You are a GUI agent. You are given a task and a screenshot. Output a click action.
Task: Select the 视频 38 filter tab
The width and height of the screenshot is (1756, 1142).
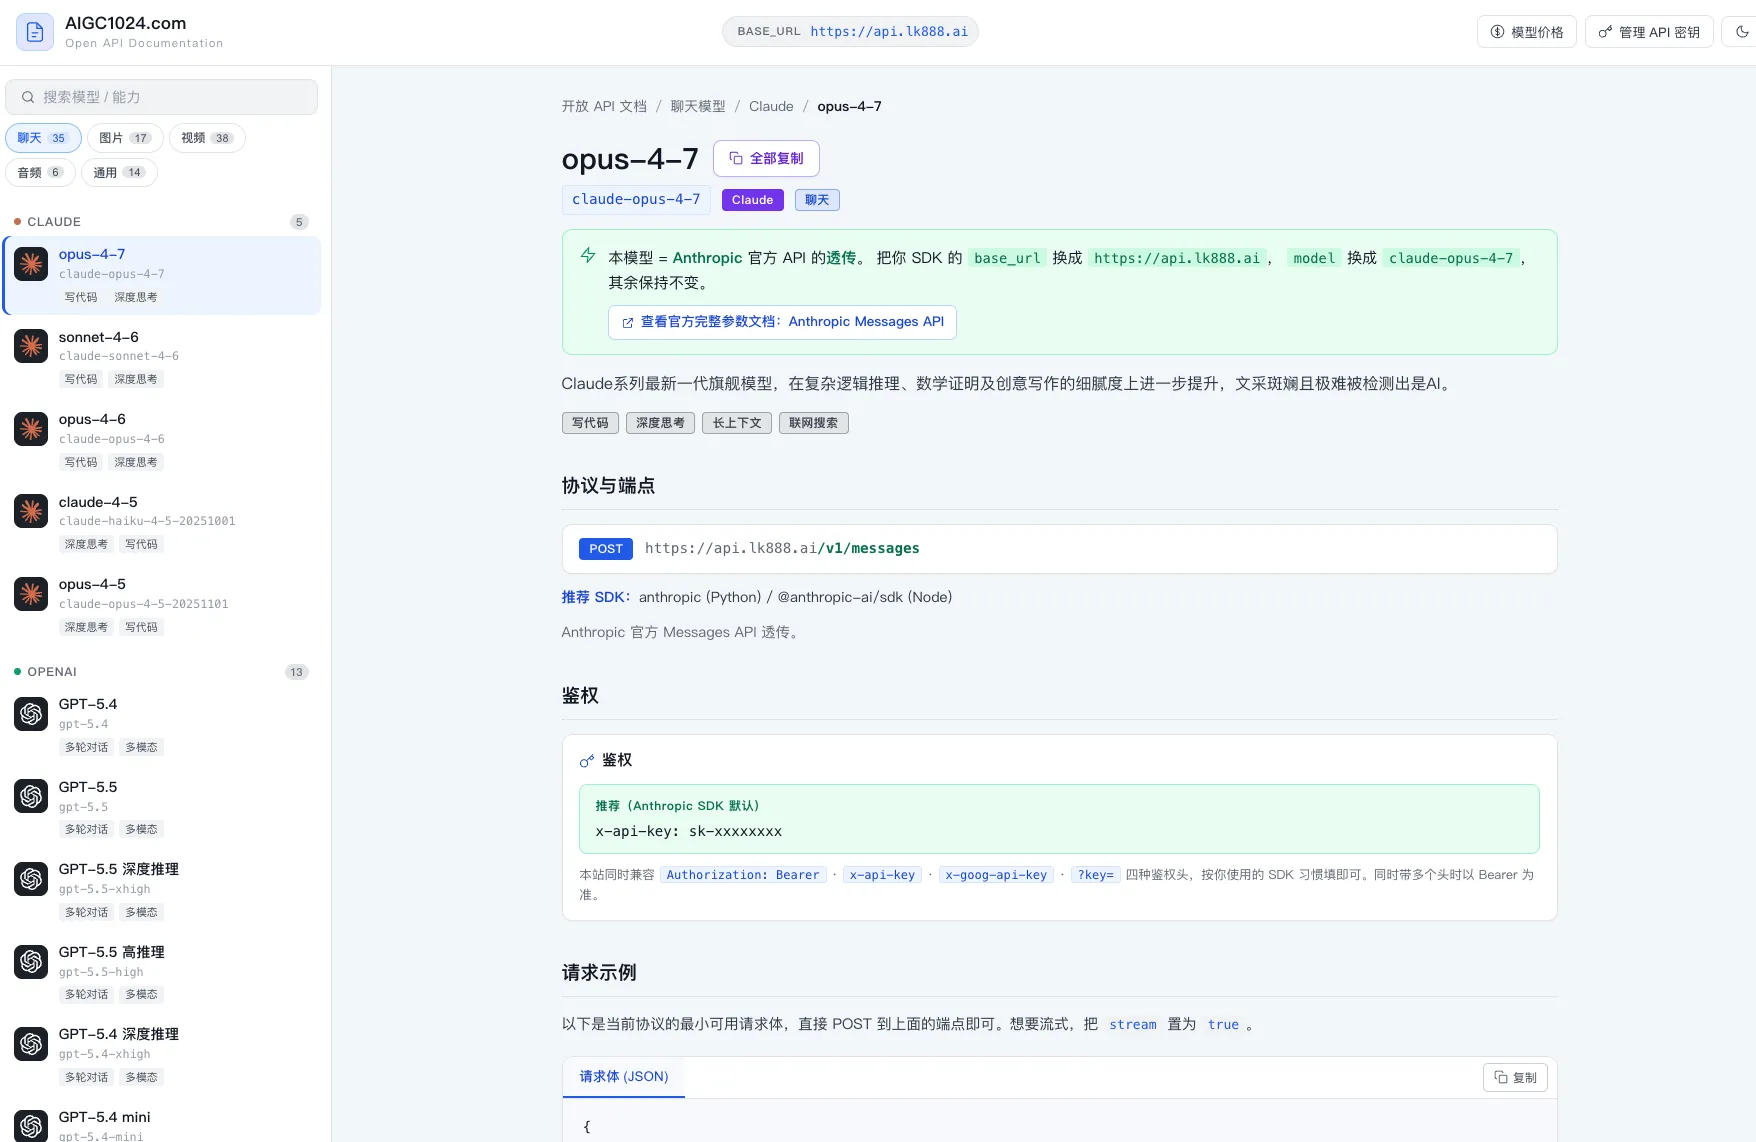(207, 138)
